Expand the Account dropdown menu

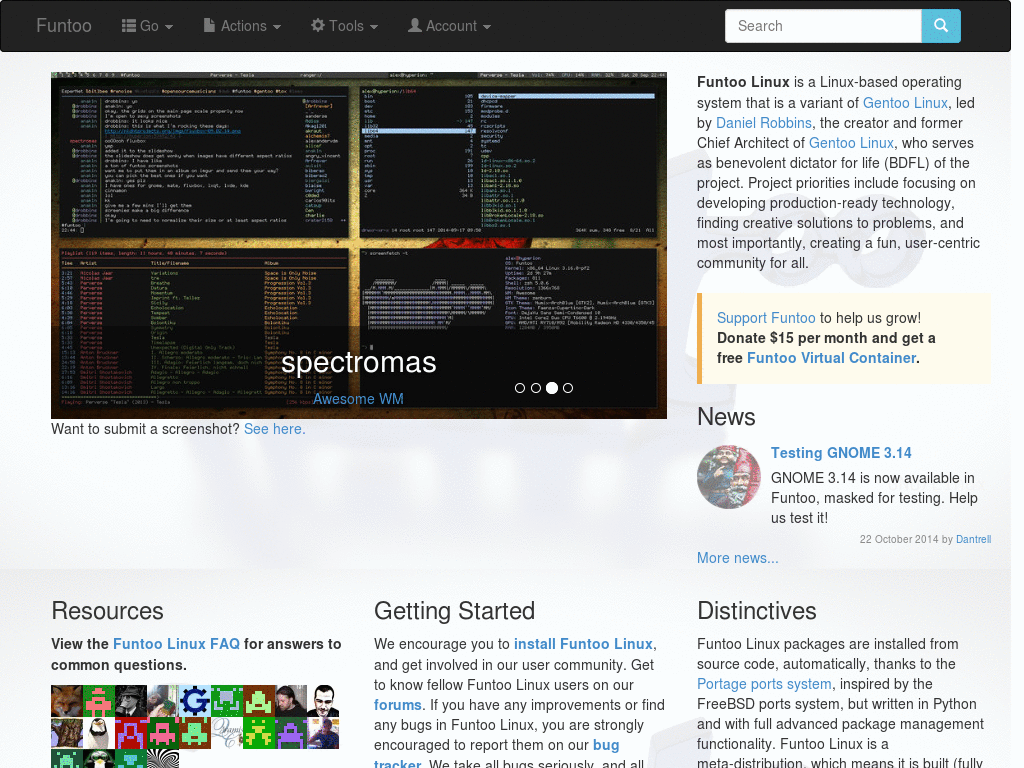(x=449, y=26)
